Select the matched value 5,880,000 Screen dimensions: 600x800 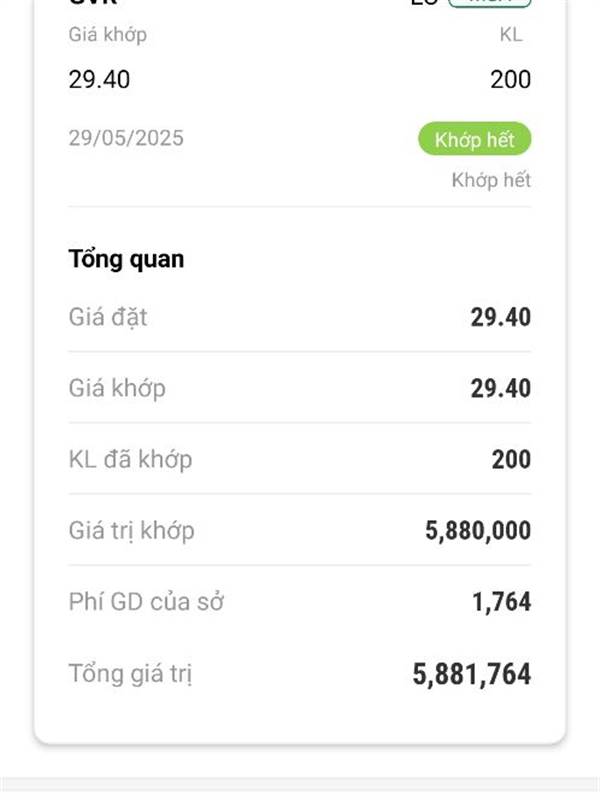[x=478, y=531]
